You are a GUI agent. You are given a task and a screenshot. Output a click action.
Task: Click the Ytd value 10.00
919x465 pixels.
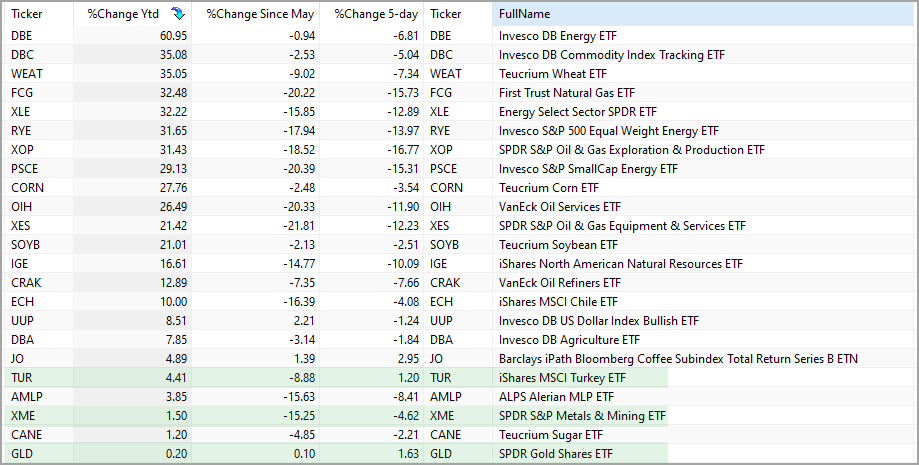[x=173, y=301]
